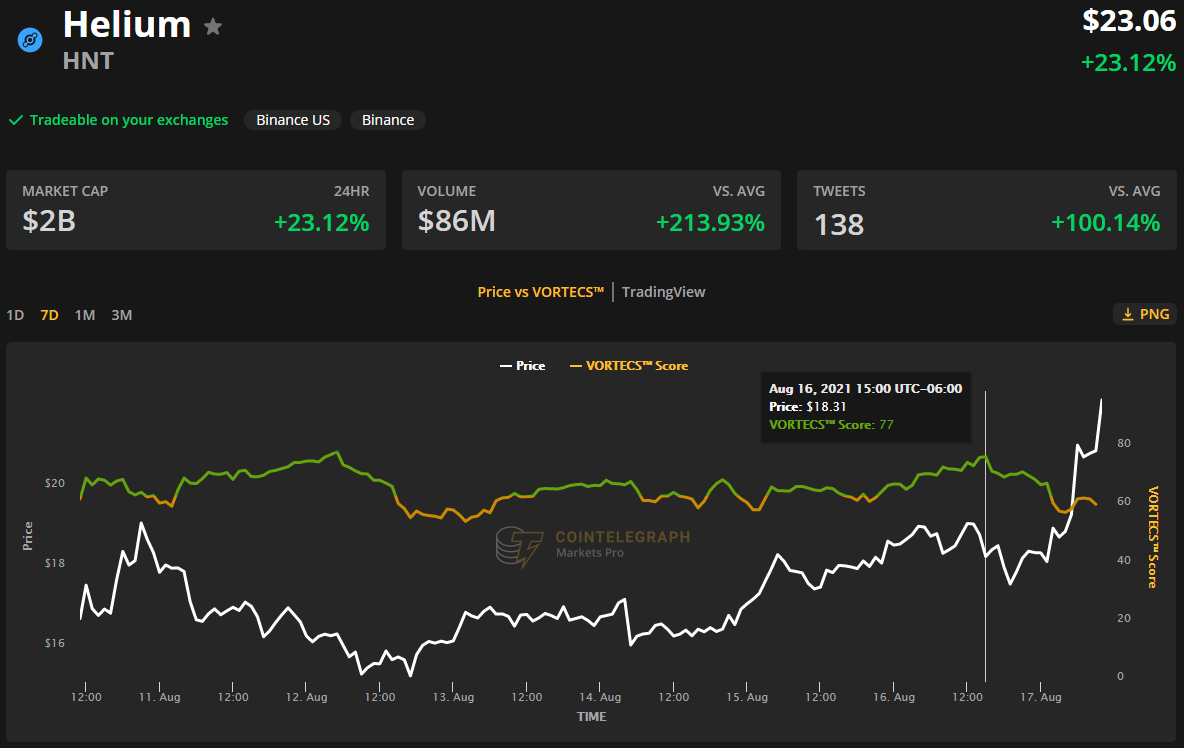The height and width of the screenshot is (748, 1184).
Task: Open the Price vs VORTECS tab
Action: coord(540,292)
